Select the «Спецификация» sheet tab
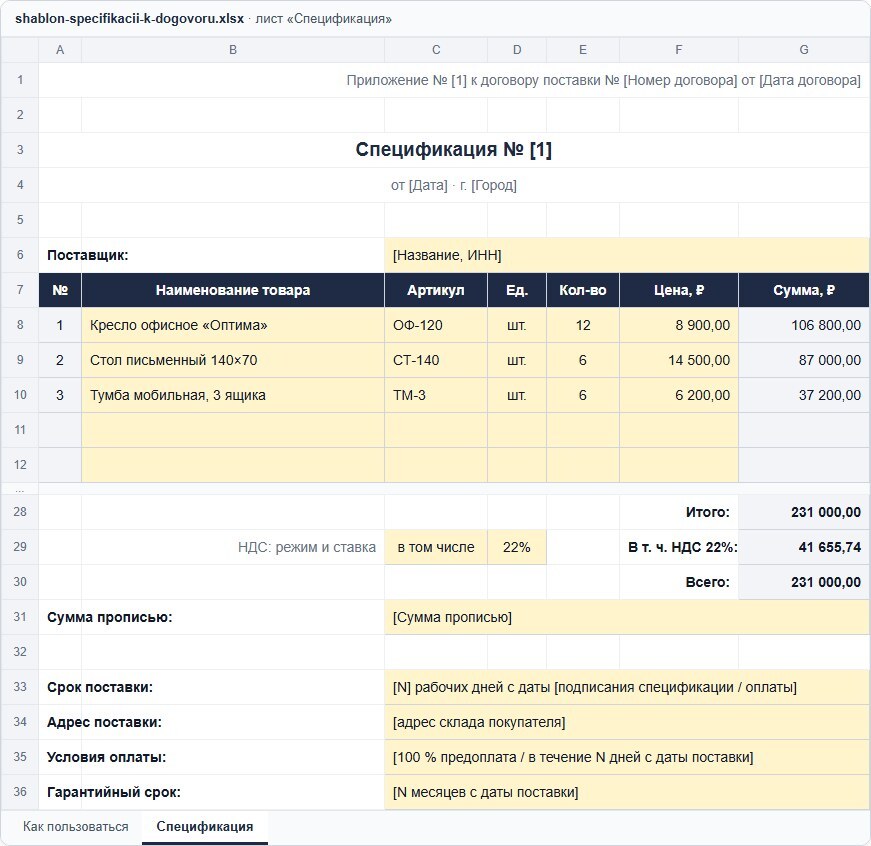 coord(204,827)
